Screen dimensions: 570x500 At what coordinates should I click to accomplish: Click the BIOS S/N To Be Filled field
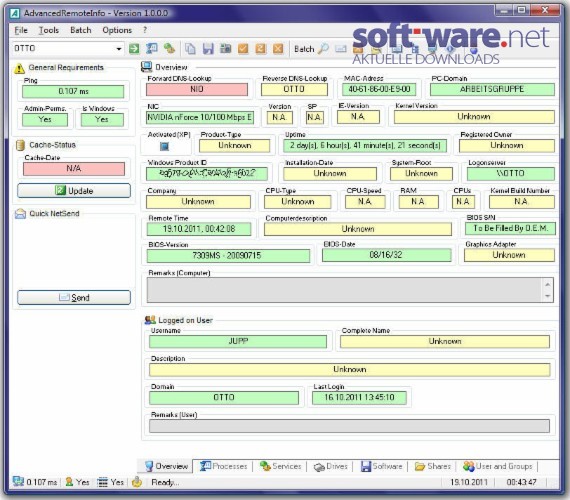pos(510,229)
